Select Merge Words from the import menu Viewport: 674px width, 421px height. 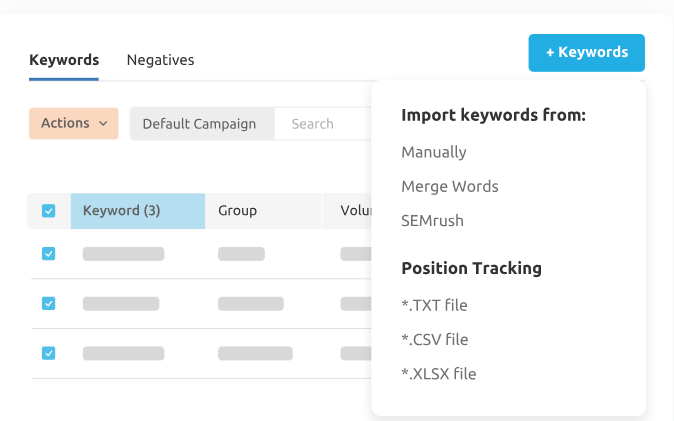pyautogui.click(x=449, y=187)
